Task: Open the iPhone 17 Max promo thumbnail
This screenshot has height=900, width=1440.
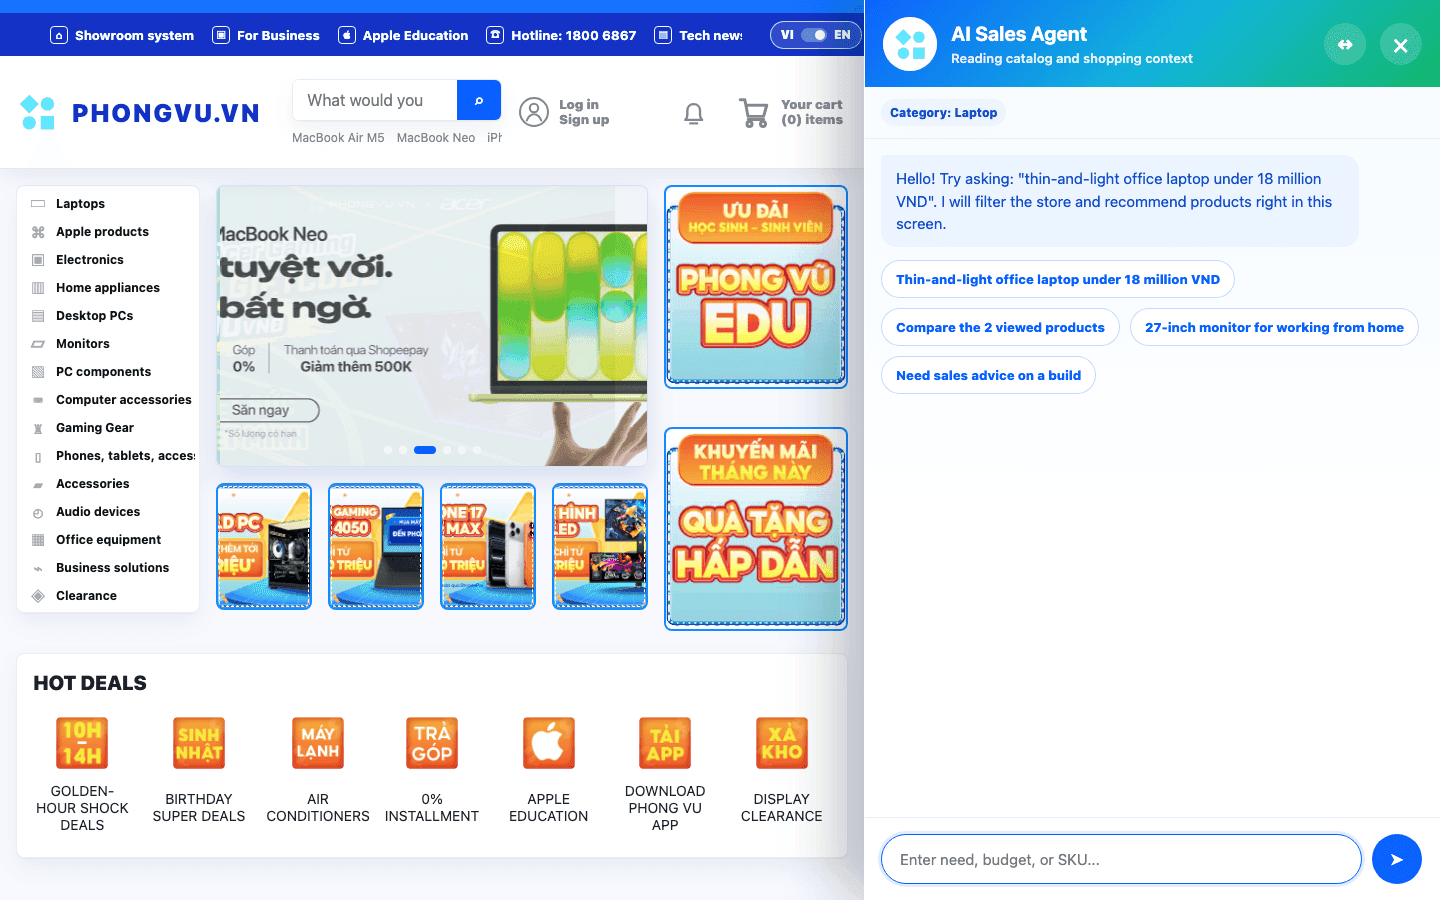Action: (x=488, y=546)
